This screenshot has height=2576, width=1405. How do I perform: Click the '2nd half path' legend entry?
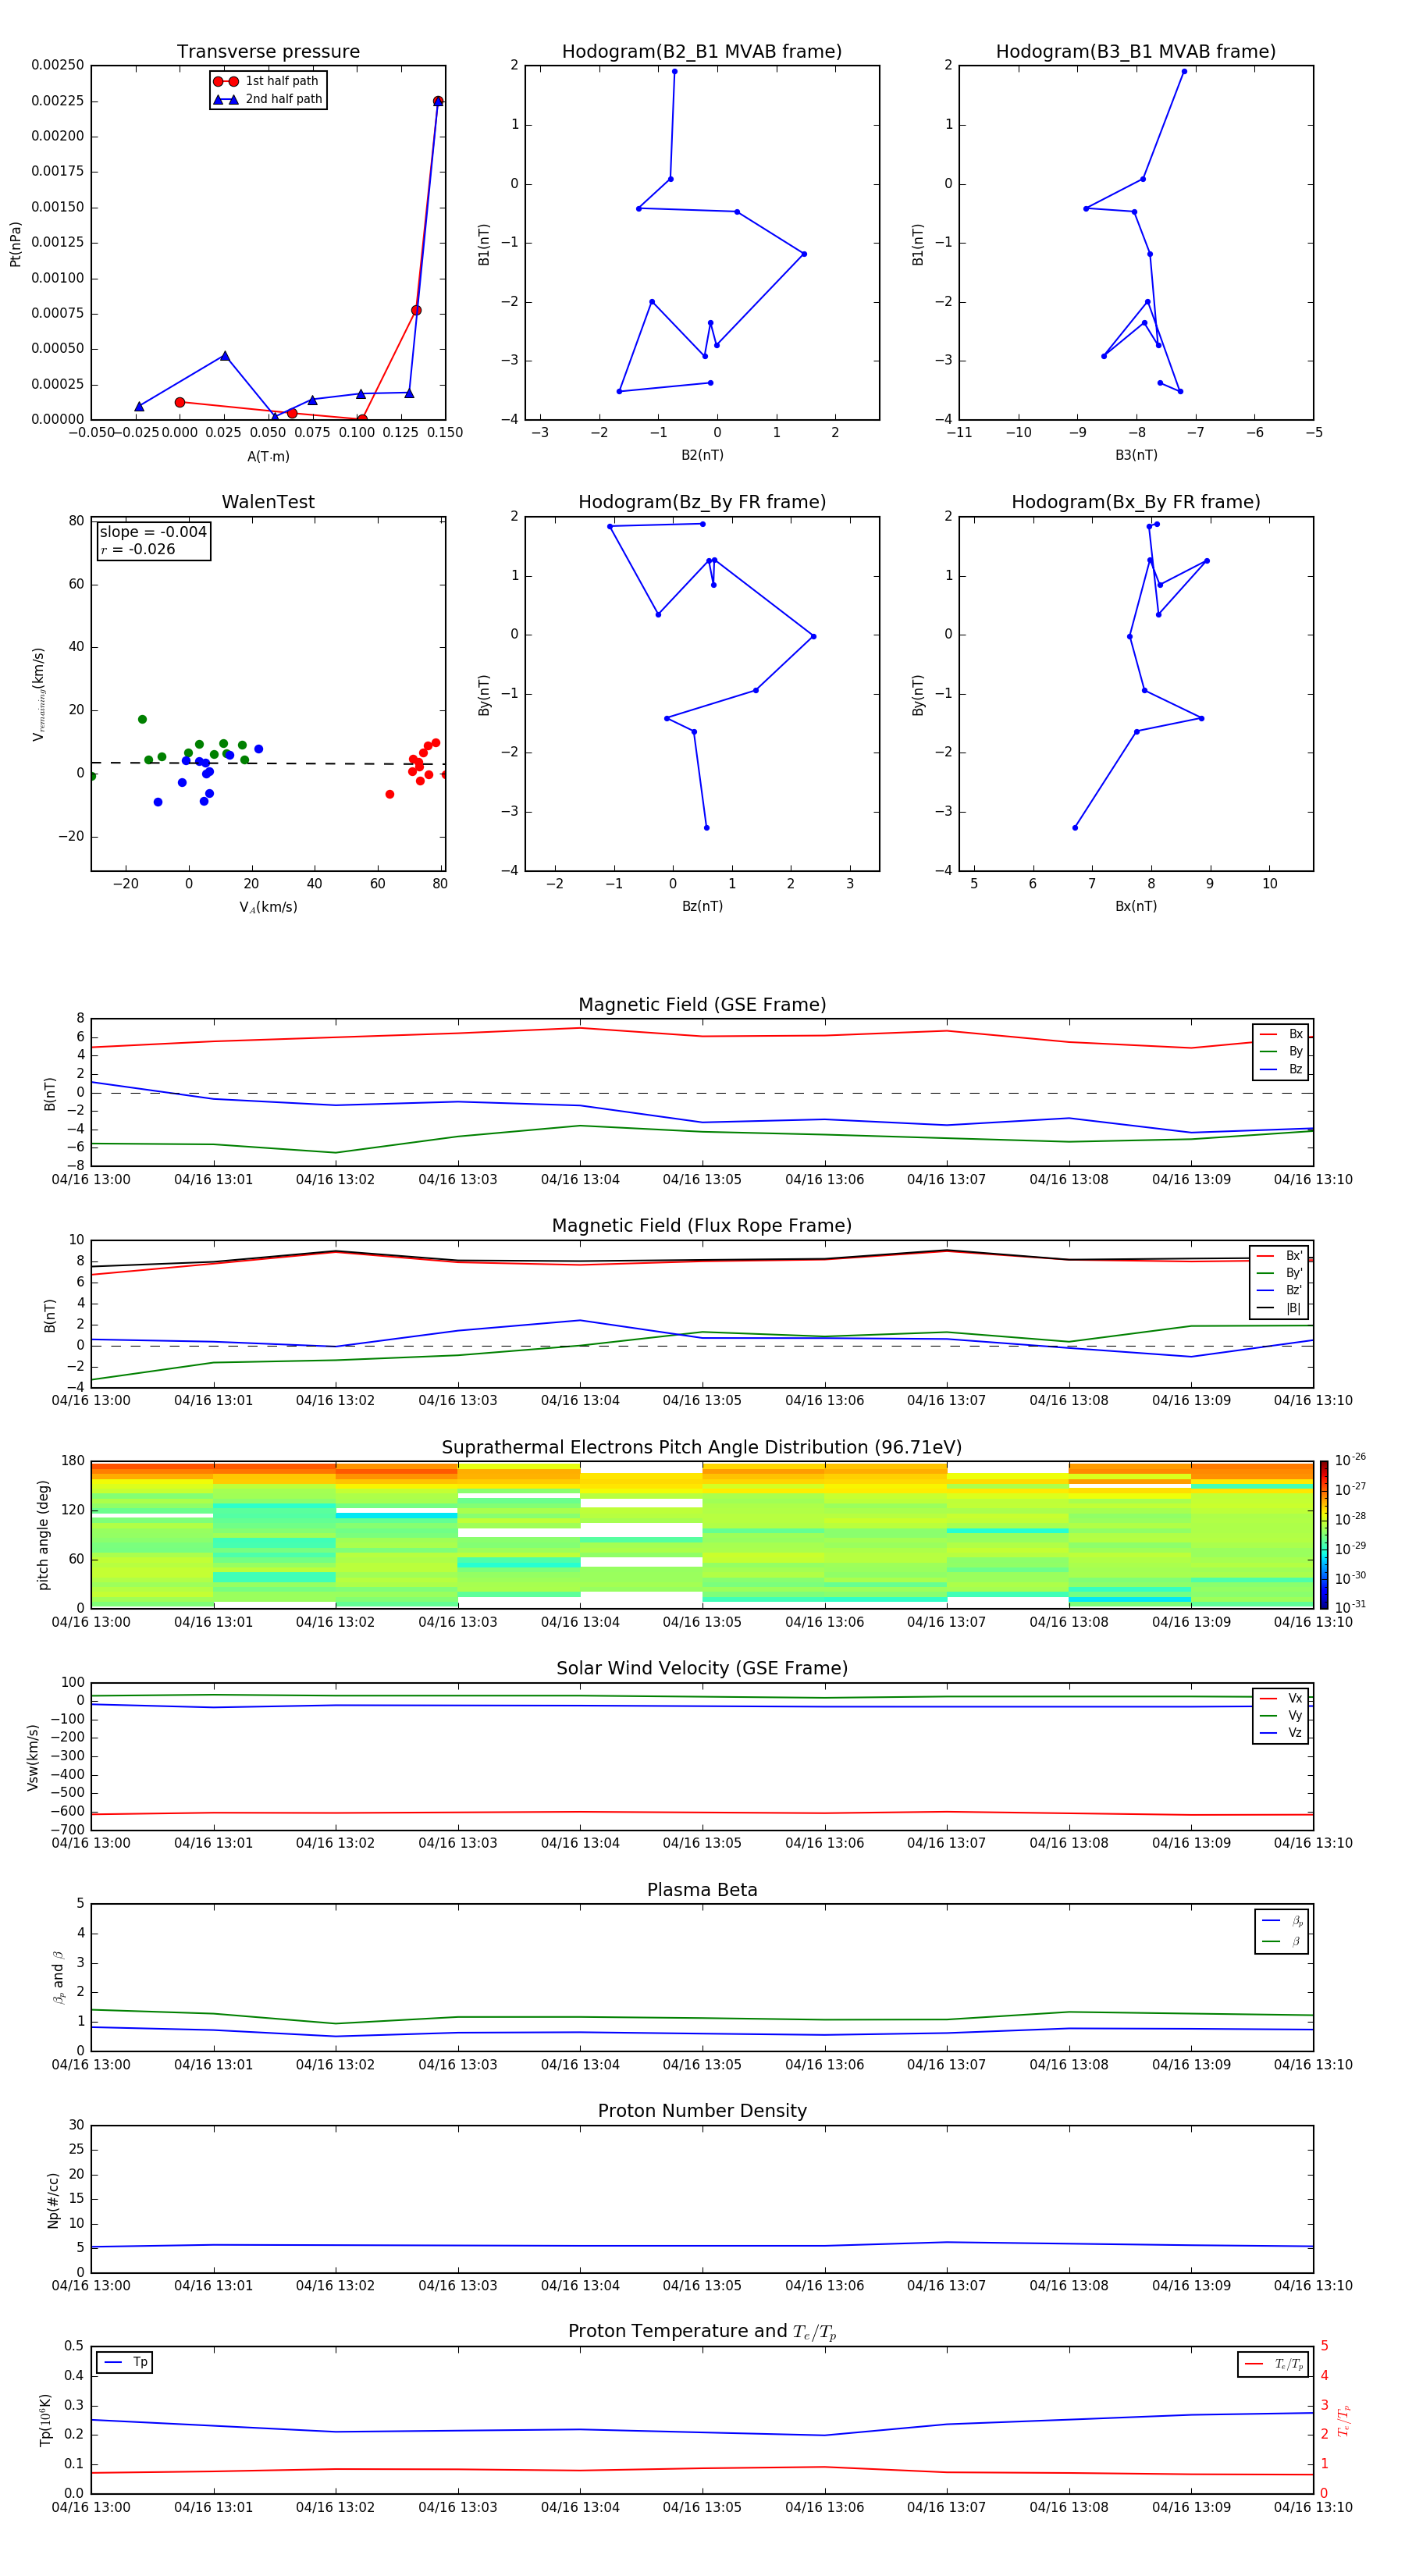tap(267, 99)
